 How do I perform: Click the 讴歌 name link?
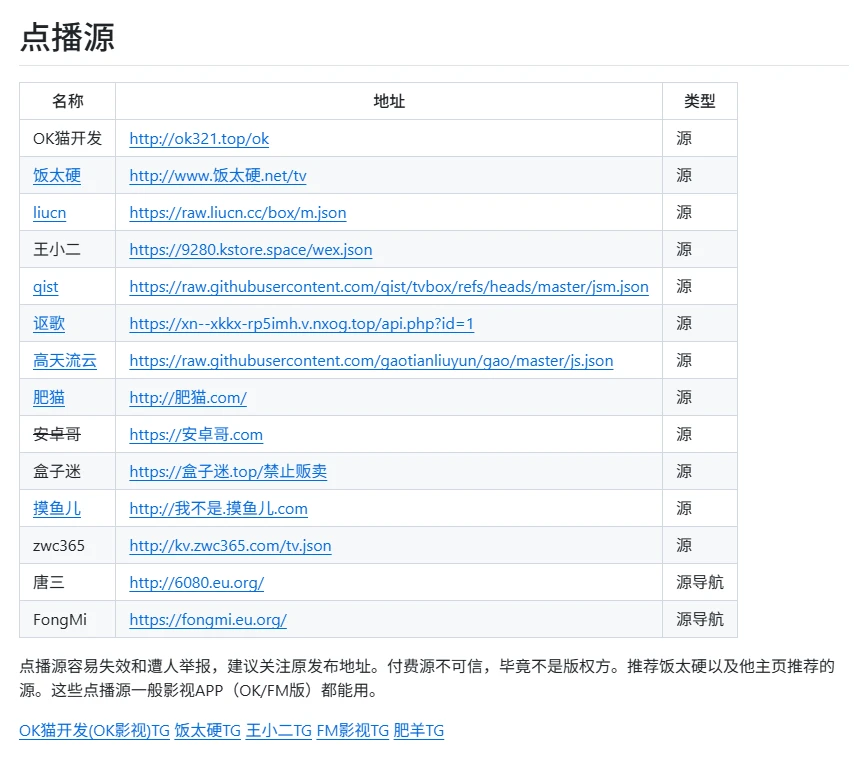(49, 324)
